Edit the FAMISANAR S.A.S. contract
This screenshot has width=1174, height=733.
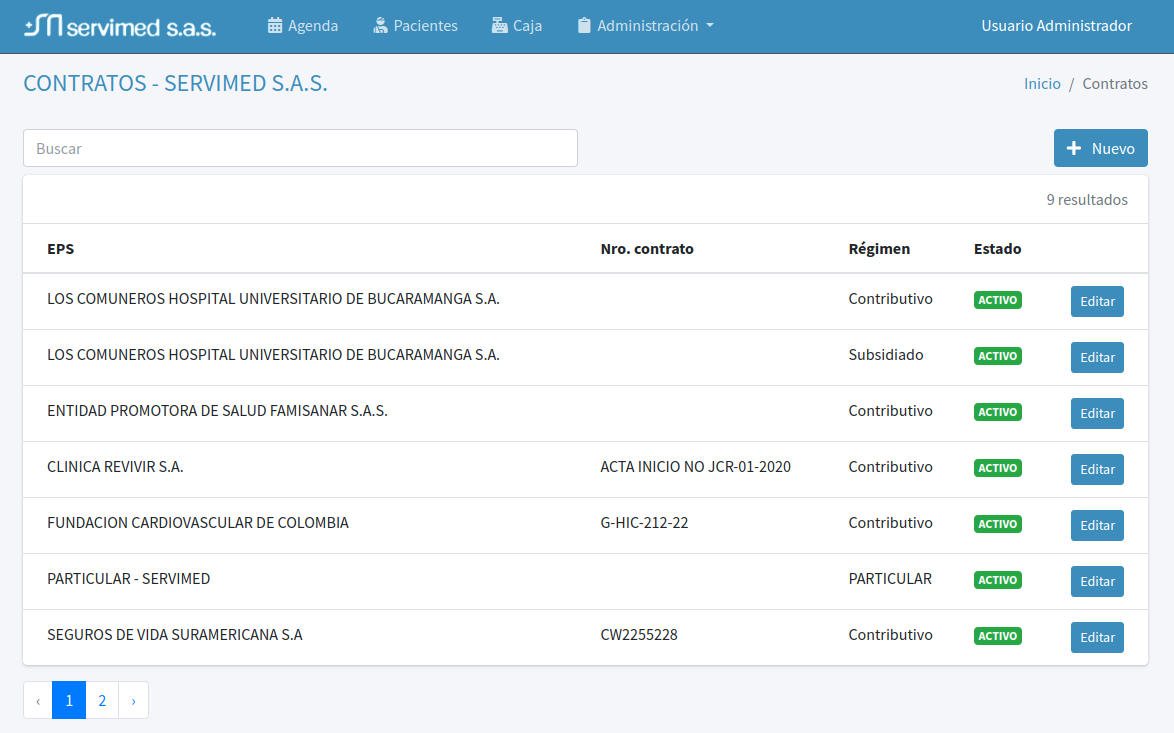[x=1097, y=413]
